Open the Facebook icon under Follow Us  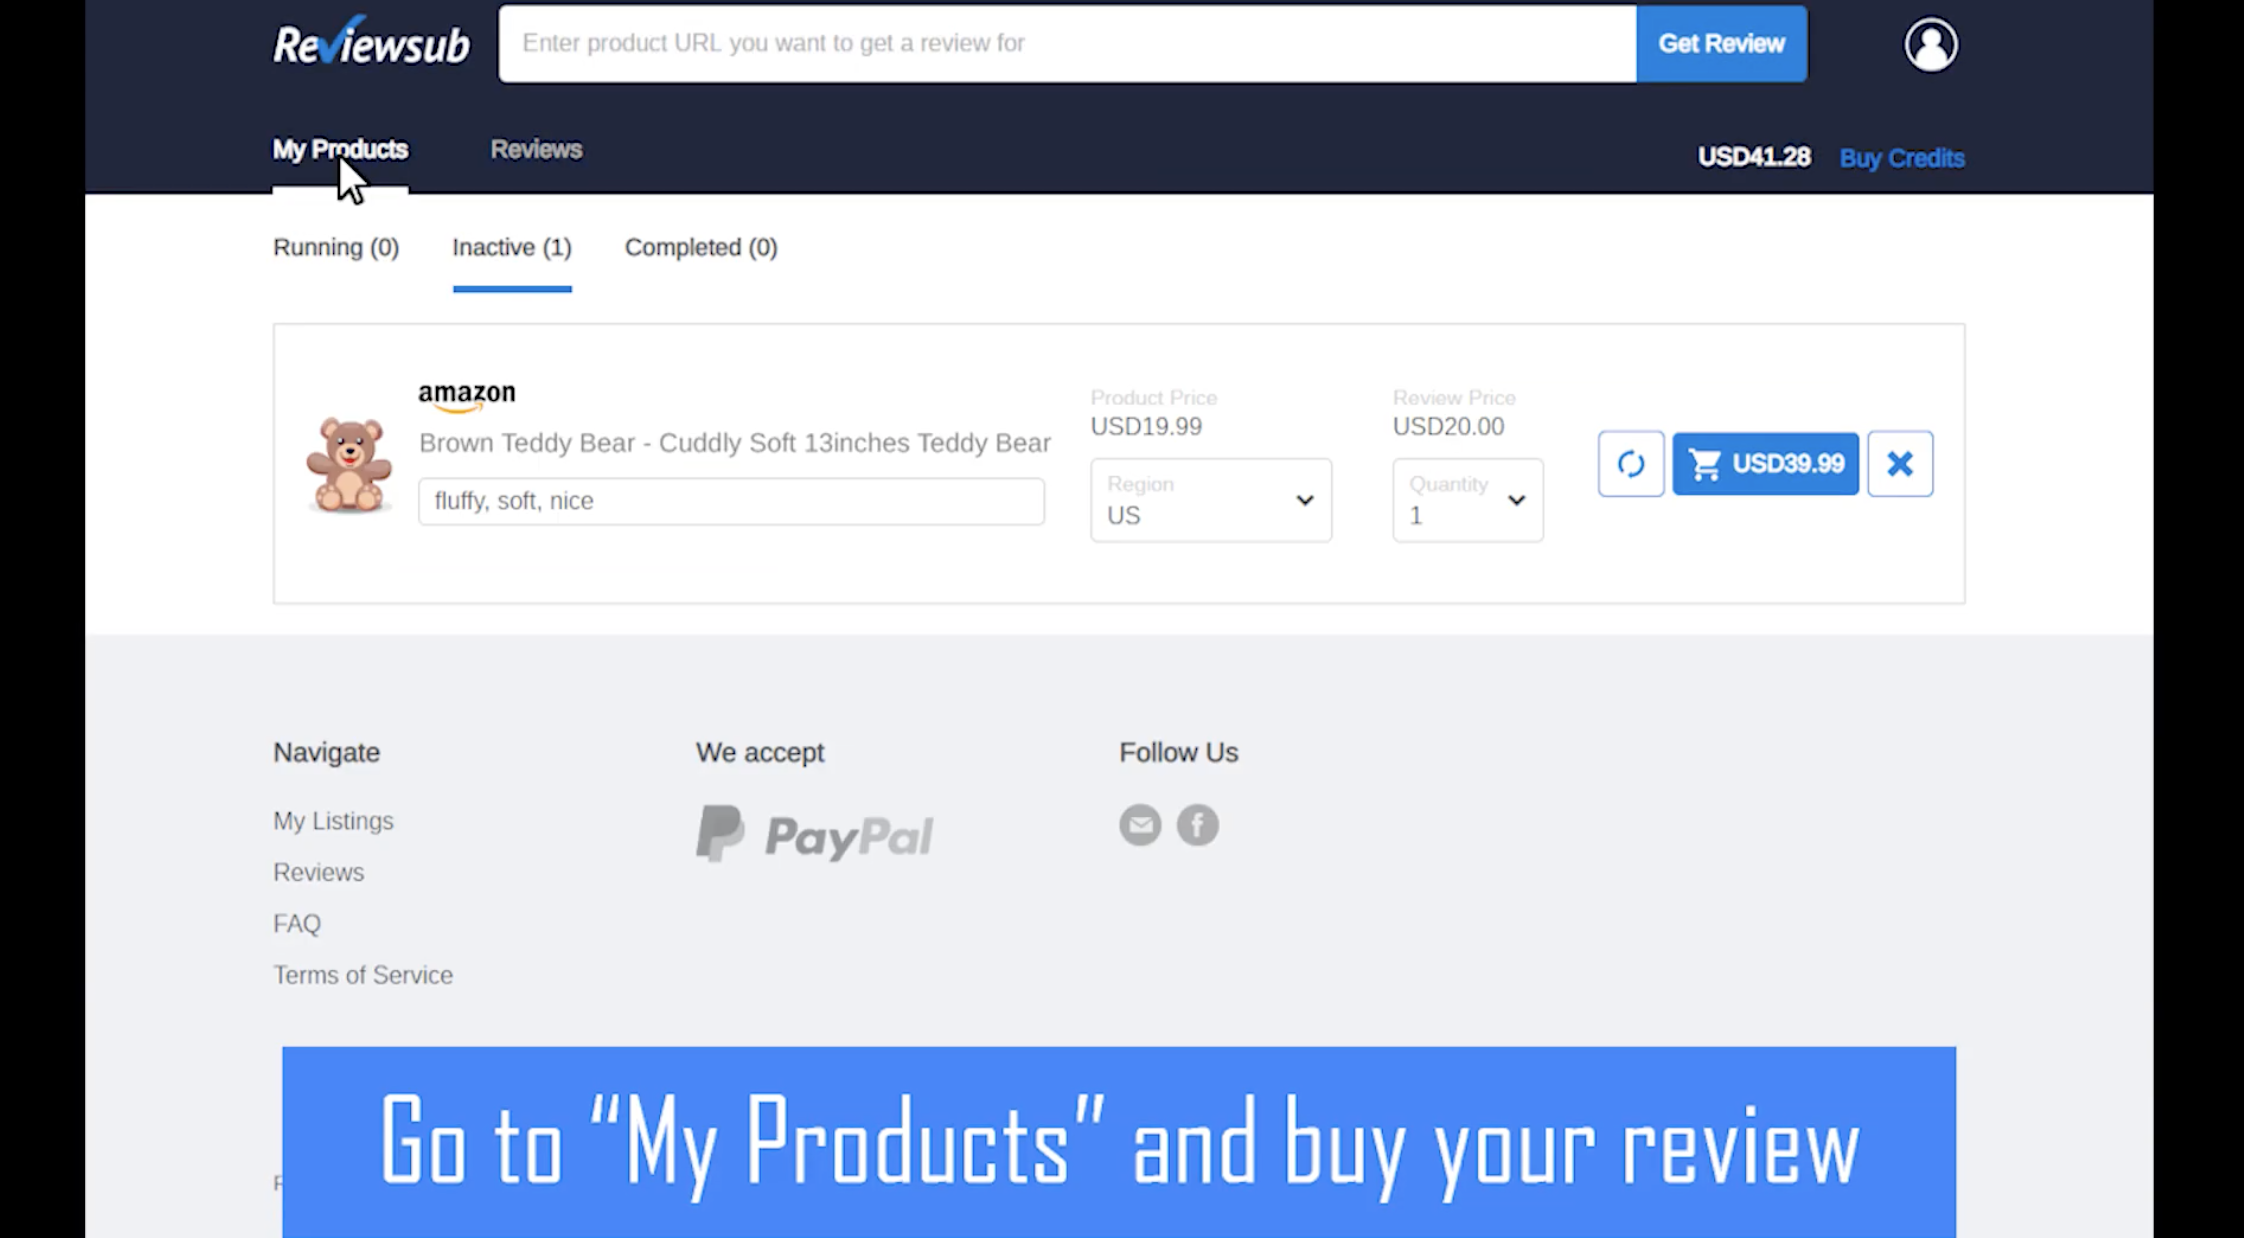click(x=1197, y=825)
